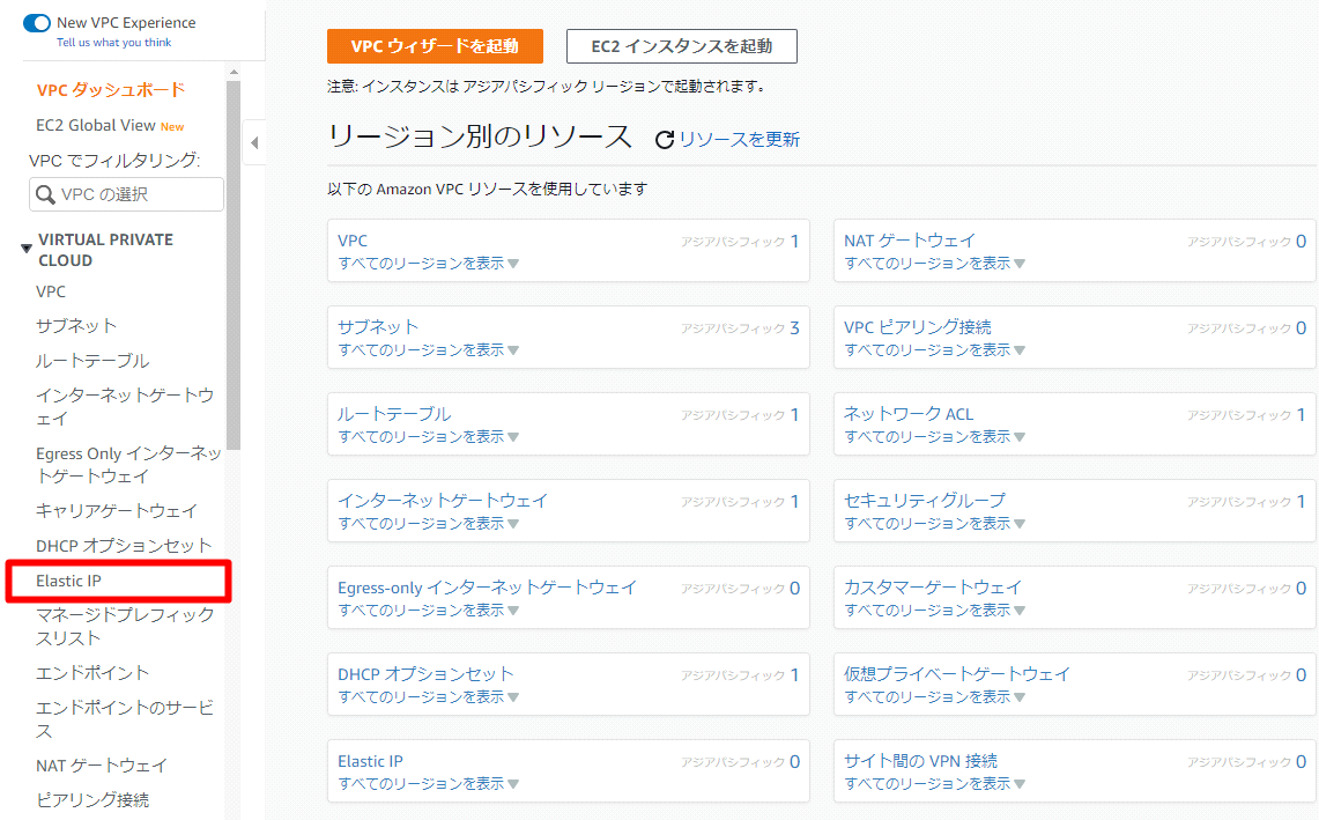
Task: Open キャリアゲートウェイ in the sidebar
Action: [117, 511]
